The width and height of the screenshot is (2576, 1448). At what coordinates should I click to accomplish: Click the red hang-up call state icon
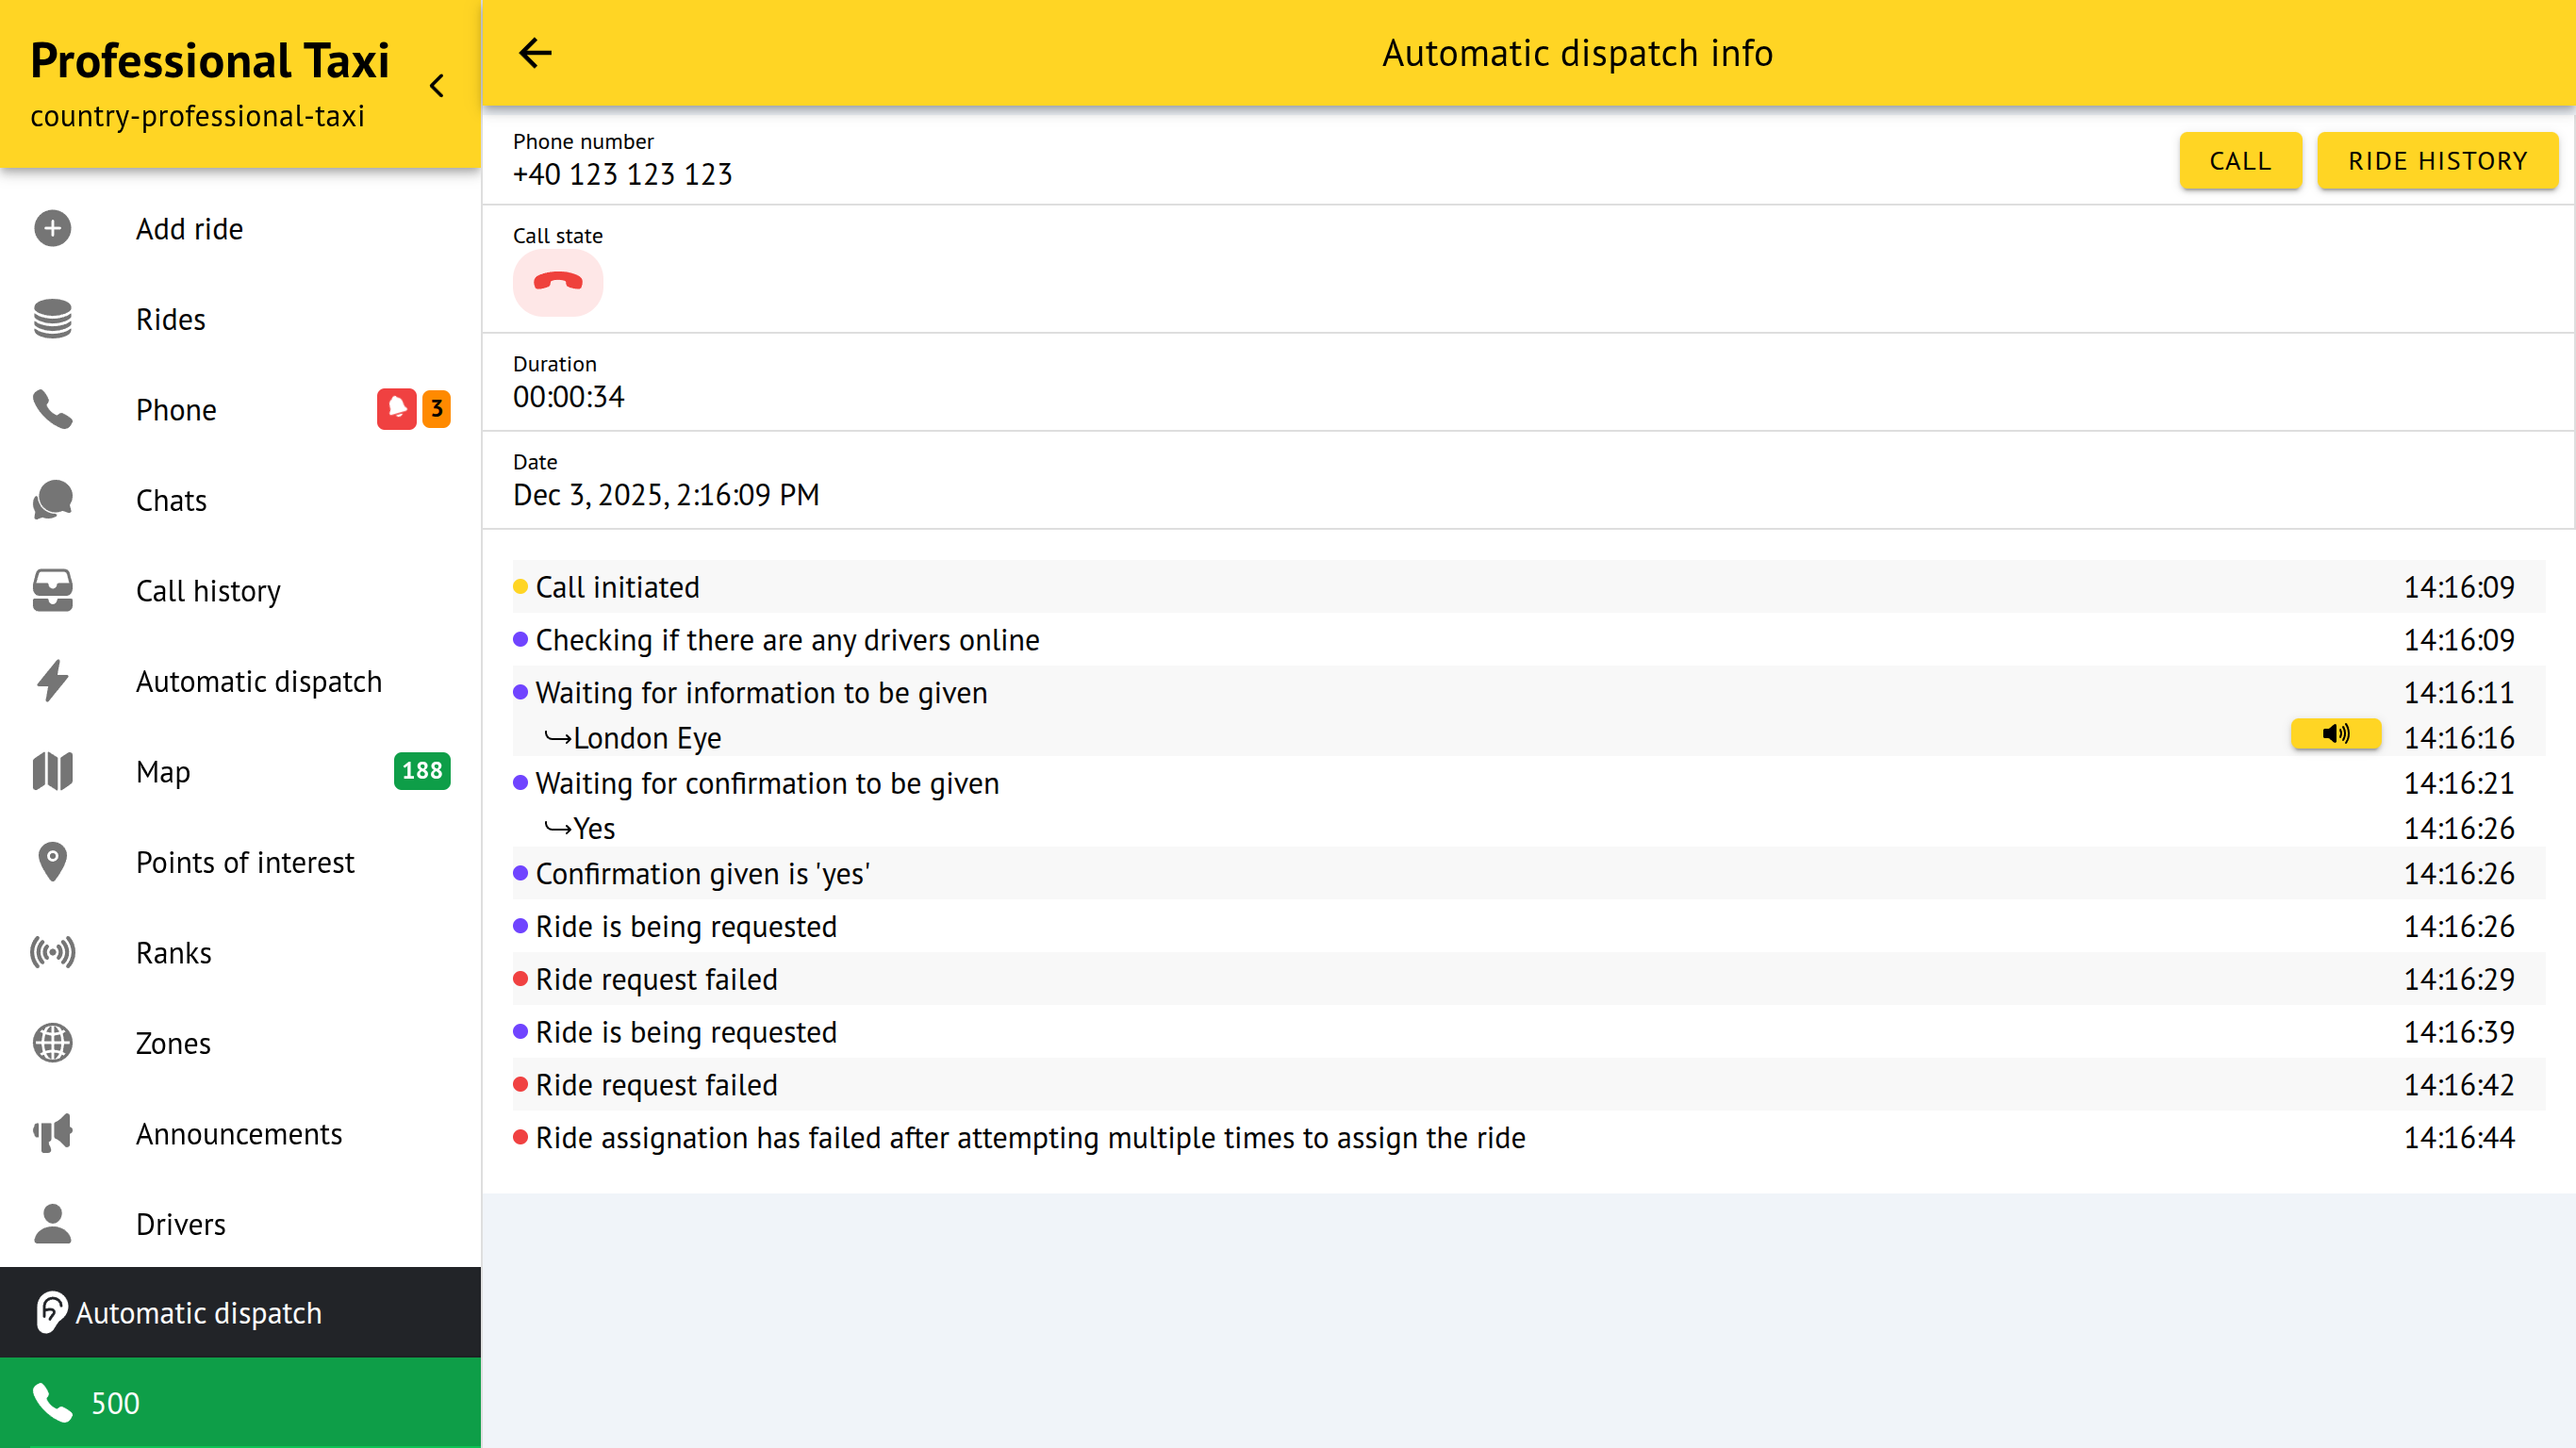click(558, 283)
